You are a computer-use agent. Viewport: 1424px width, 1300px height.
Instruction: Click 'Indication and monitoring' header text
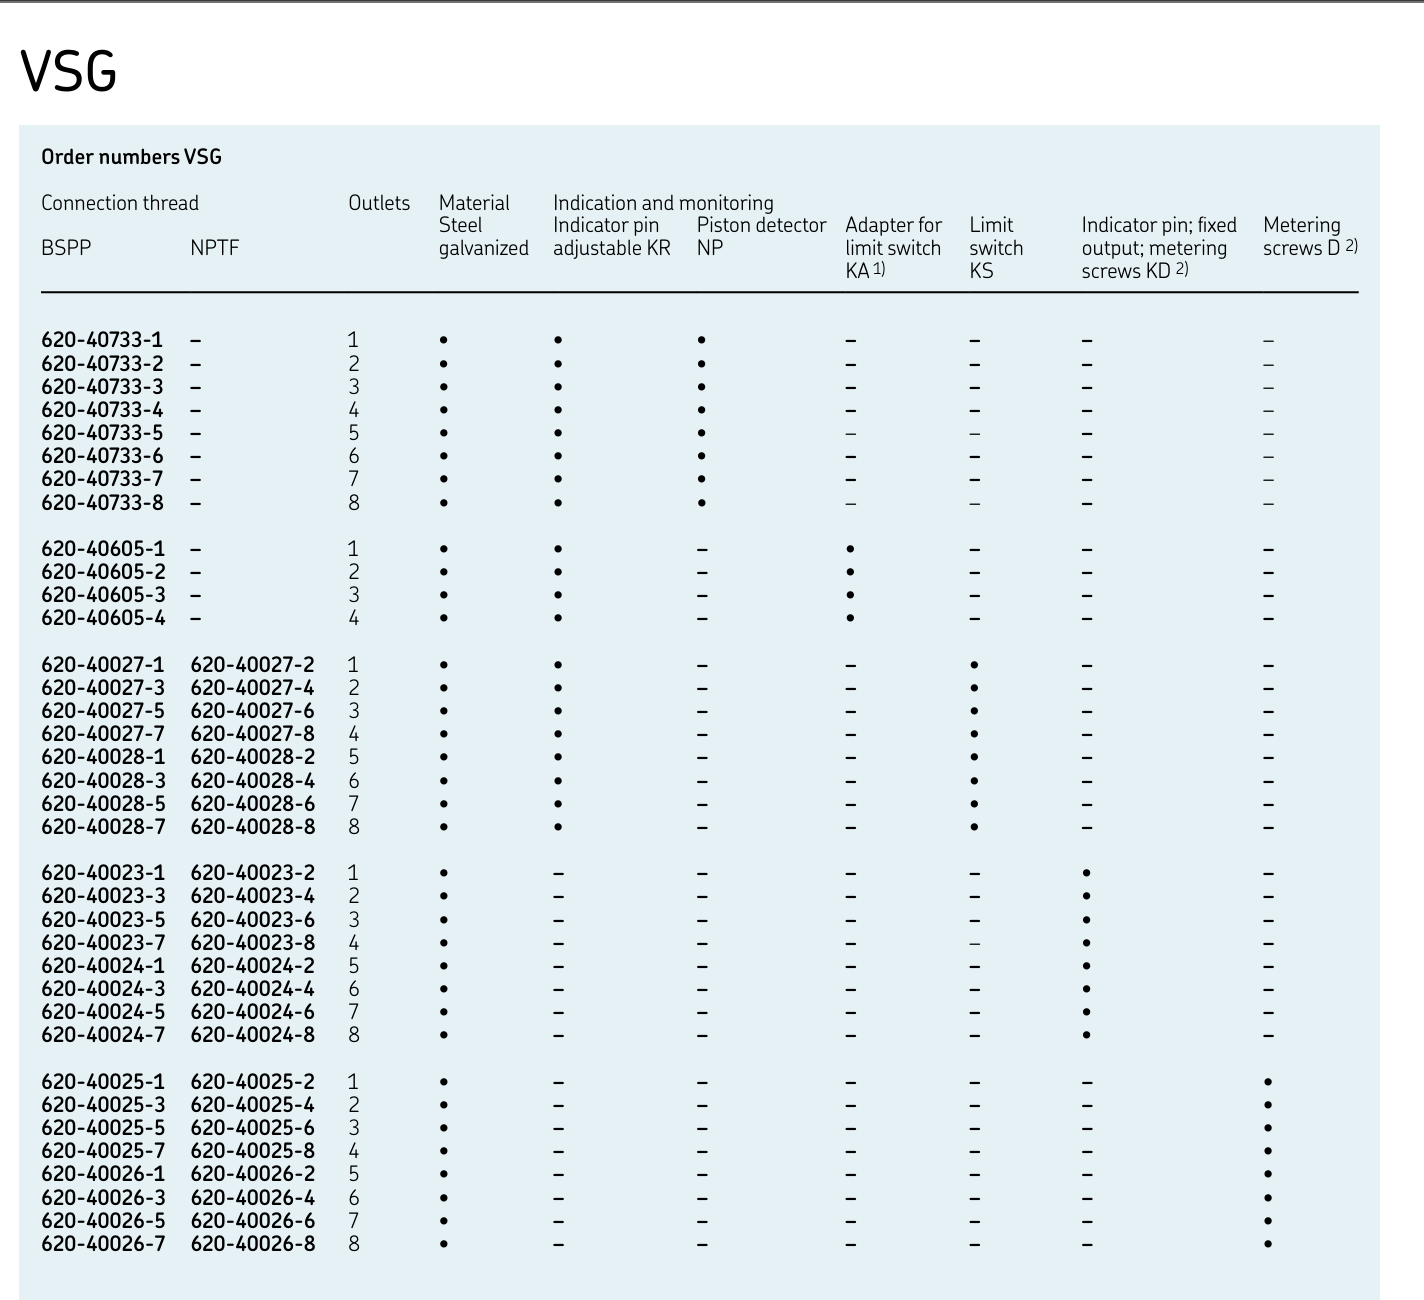pos(663,203)
